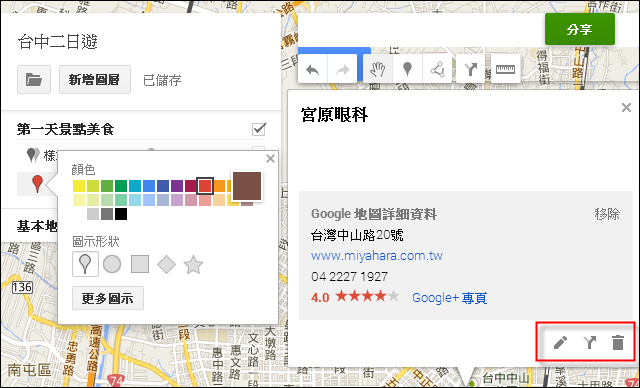
Task: Select the star icon shape
Action: (193, 264)
